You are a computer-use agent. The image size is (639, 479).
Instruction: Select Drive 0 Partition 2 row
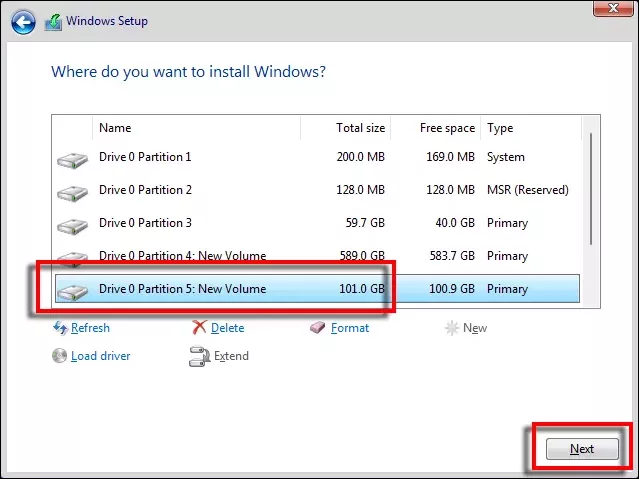tap(317, 190)
